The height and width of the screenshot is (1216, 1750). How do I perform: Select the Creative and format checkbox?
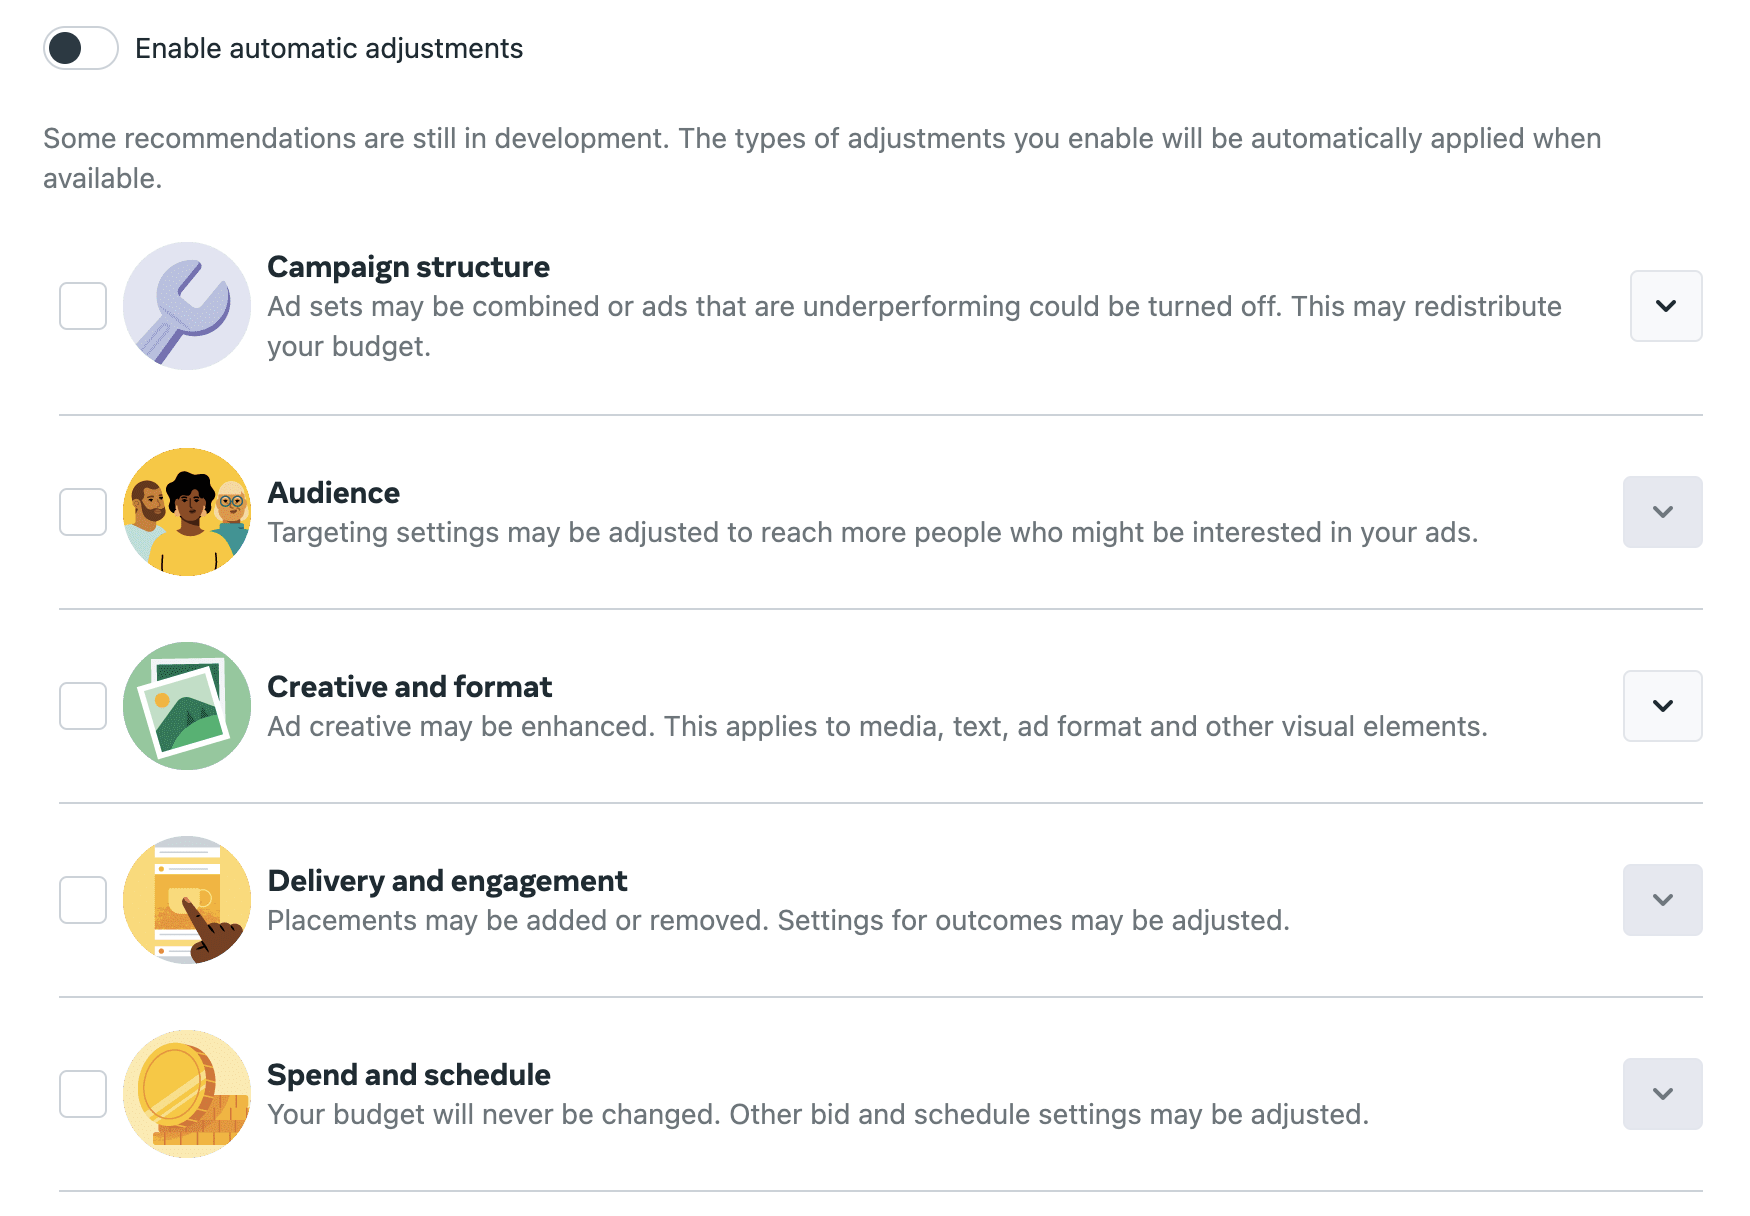tap(83, 706)
